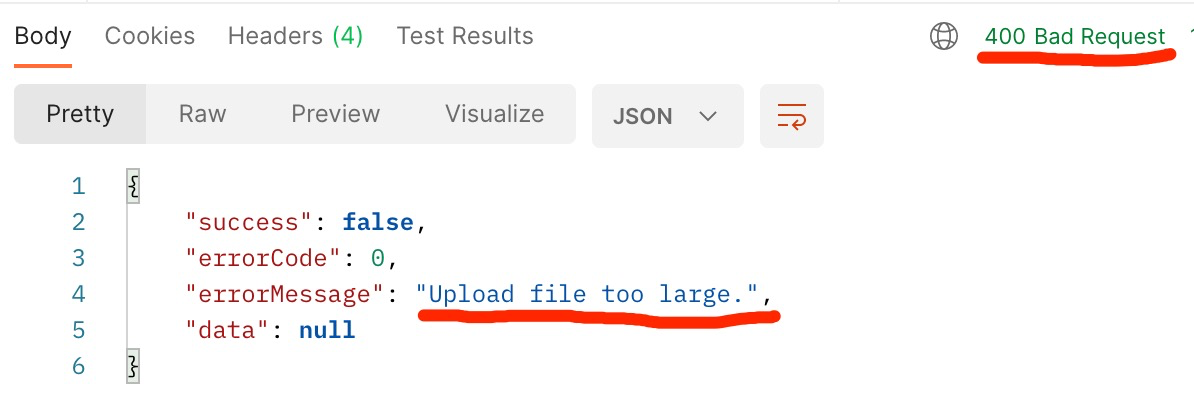Toggle the line wrap icon button
1194x412 pixels.
point(791,116)
